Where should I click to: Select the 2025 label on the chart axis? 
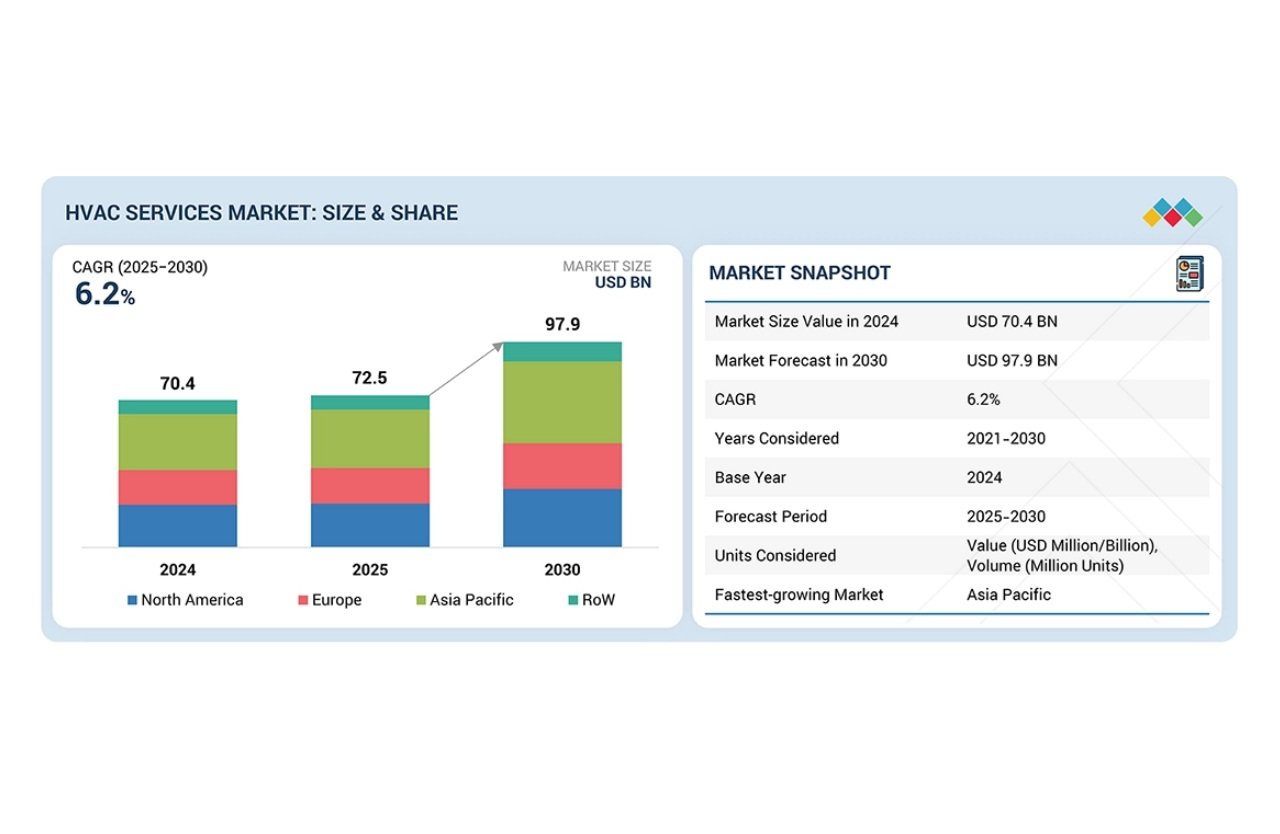(370, 569)
